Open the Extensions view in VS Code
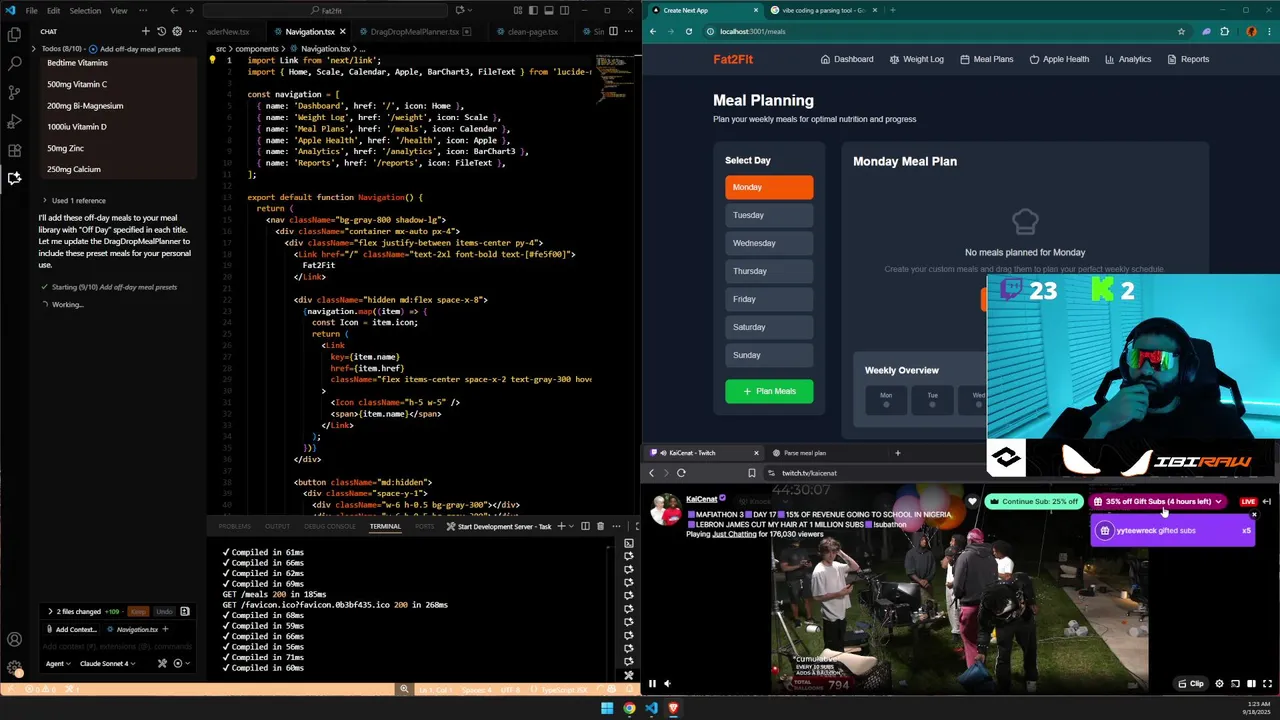 point(14,150)
